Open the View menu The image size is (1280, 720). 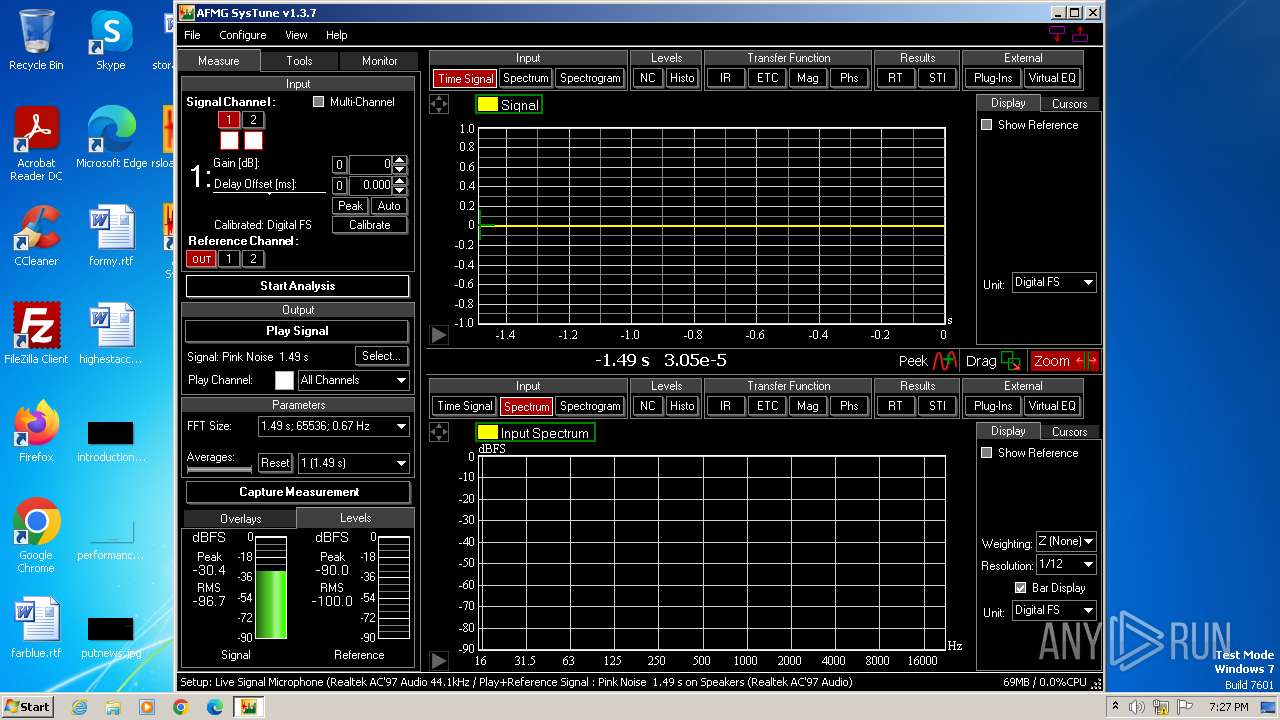(x=297, y=35)
